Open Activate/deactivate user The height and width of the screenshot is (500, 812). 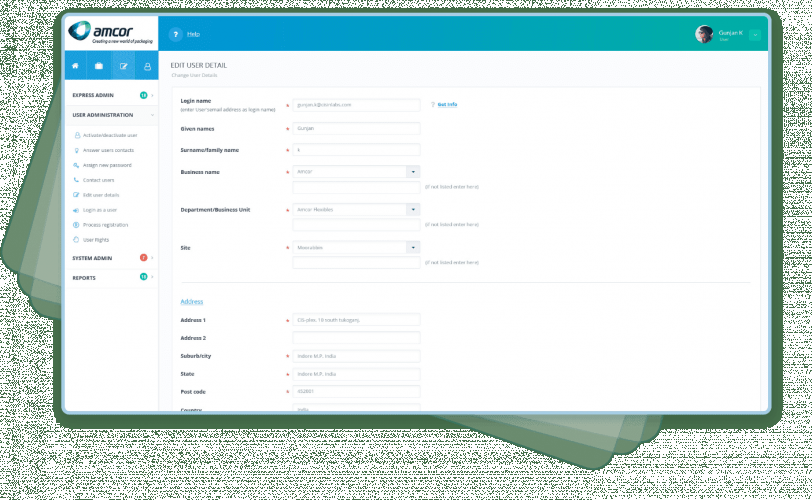110,135
